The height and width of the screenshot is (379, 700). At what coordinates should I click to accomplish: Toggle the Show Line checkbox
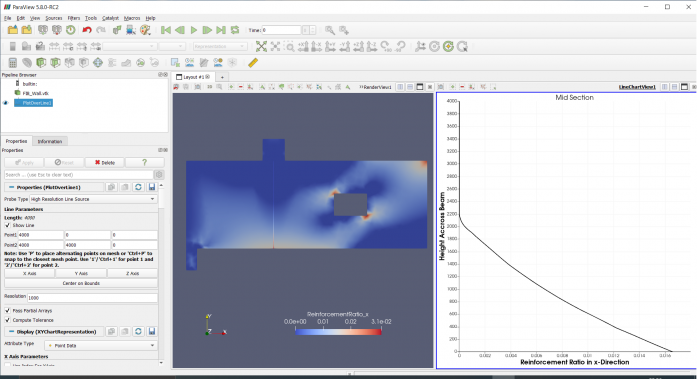7,225
